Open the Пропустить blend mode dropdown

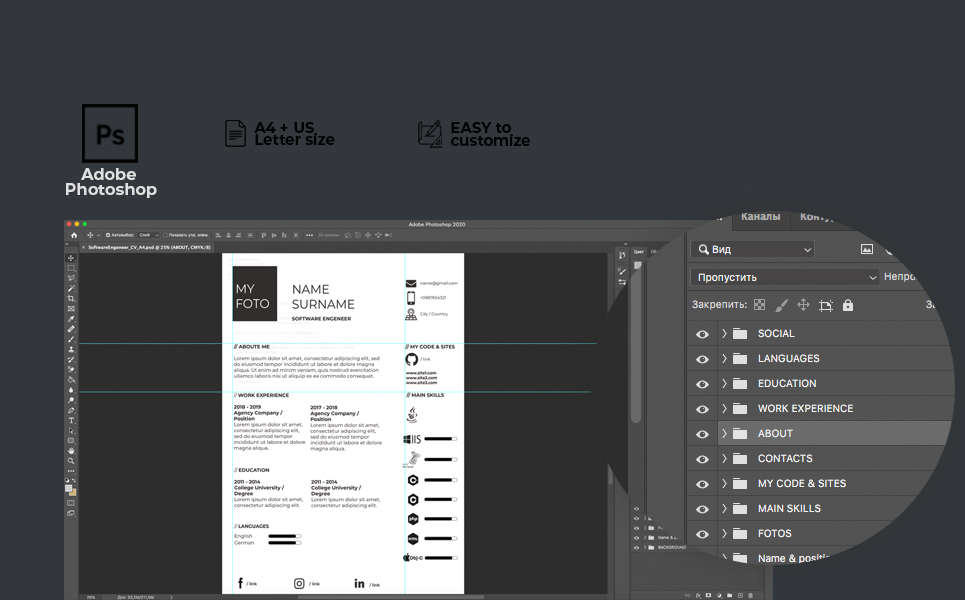(x=785, y=277)
